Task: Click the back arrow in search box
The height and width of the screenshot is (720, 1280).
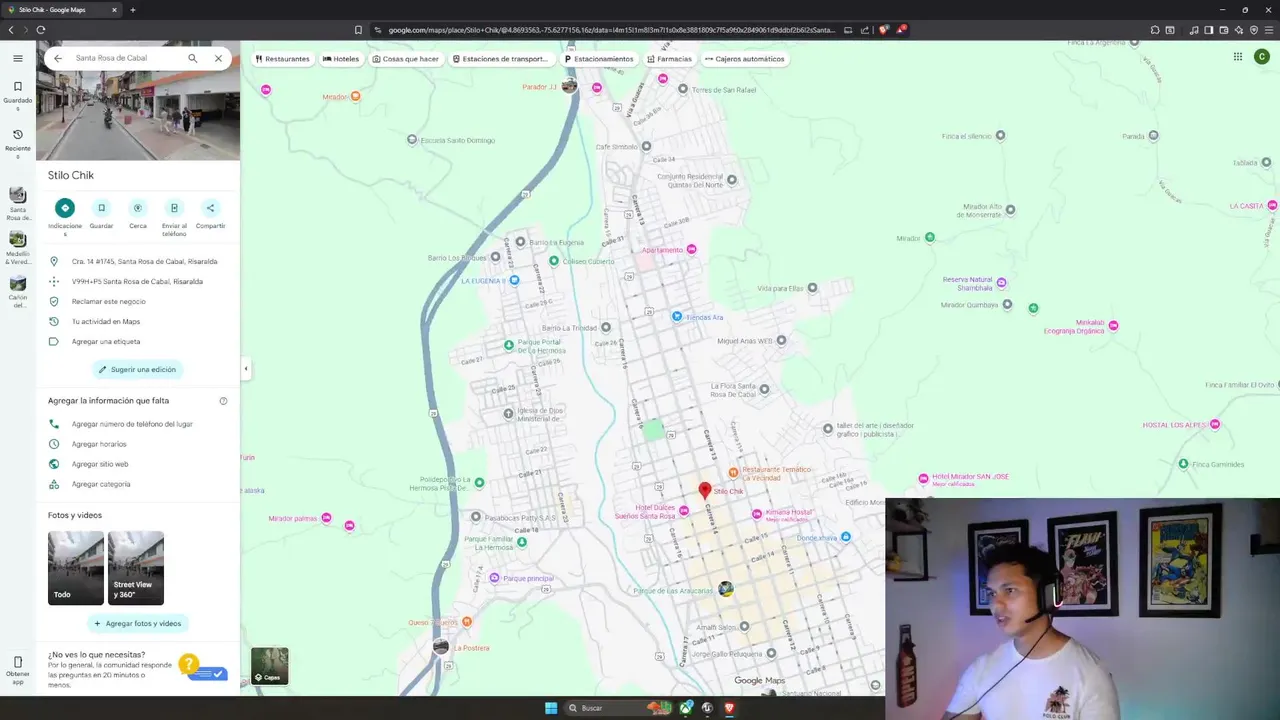Action: [x=58, y=58]
